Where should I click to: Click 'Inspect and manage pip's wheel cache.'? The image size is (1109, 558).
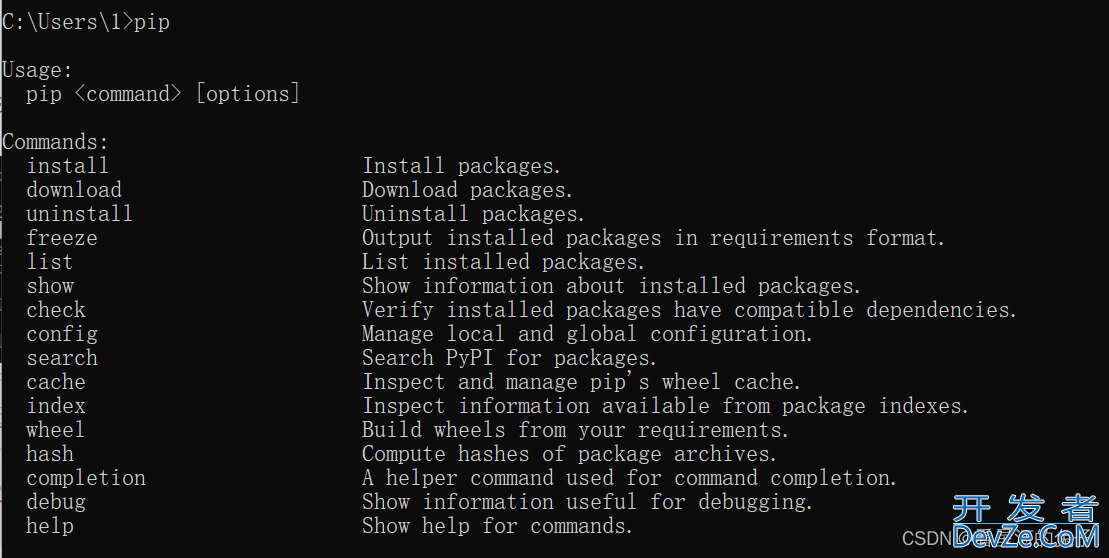(581, 383)
